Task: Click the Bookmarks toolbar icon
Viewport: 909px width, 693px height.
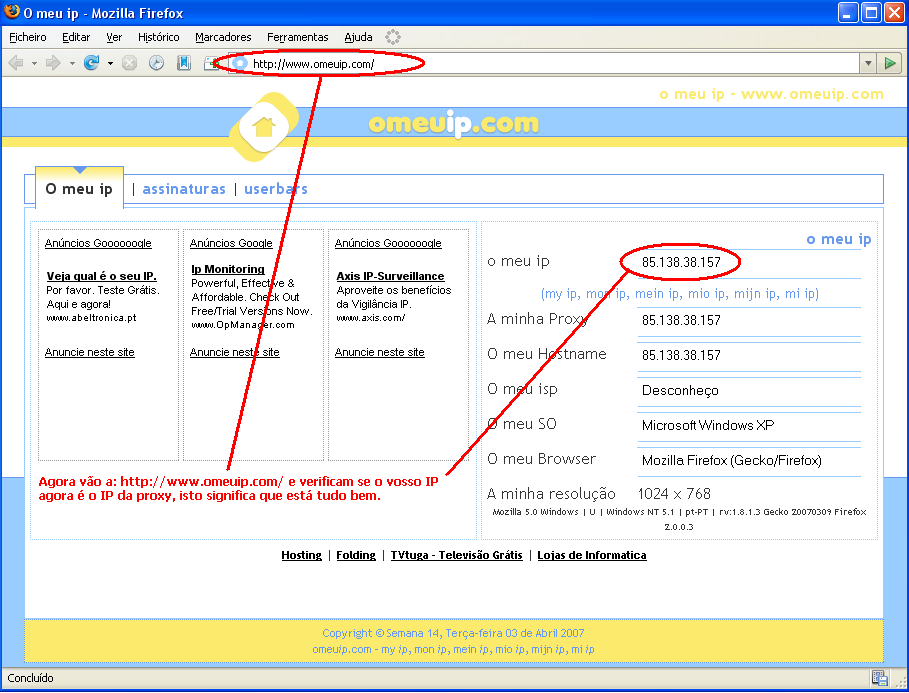Action: (184, 63)
